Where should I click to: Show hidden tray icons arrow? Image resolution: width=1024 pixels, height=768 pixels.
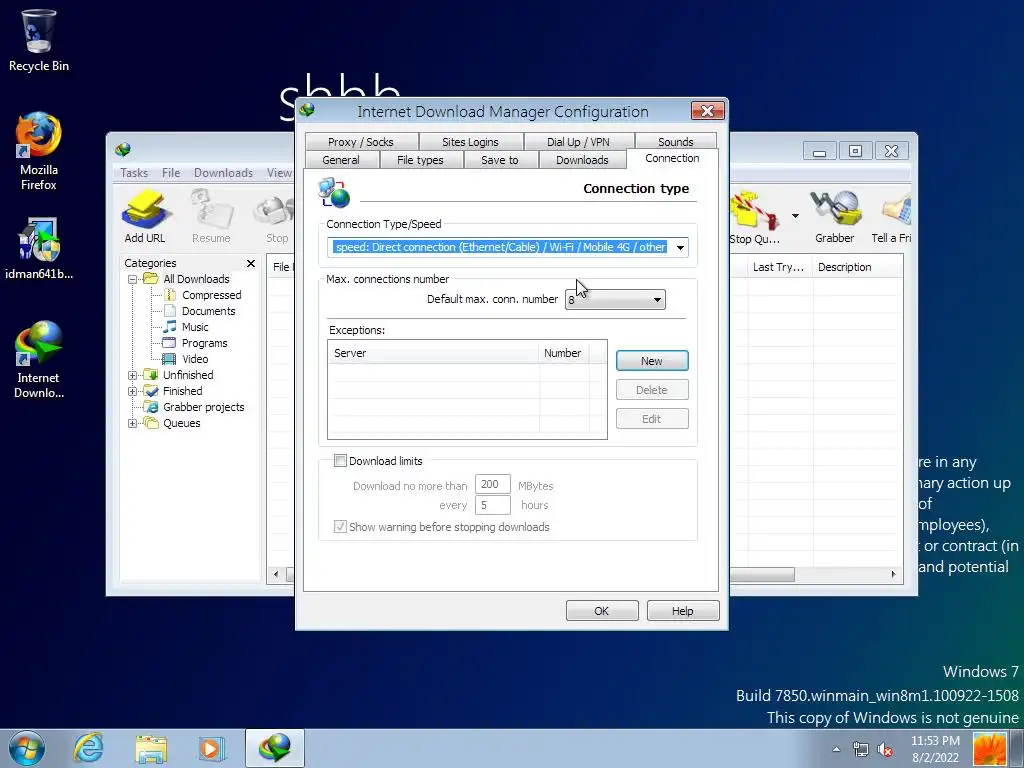(x=836, y=749)
